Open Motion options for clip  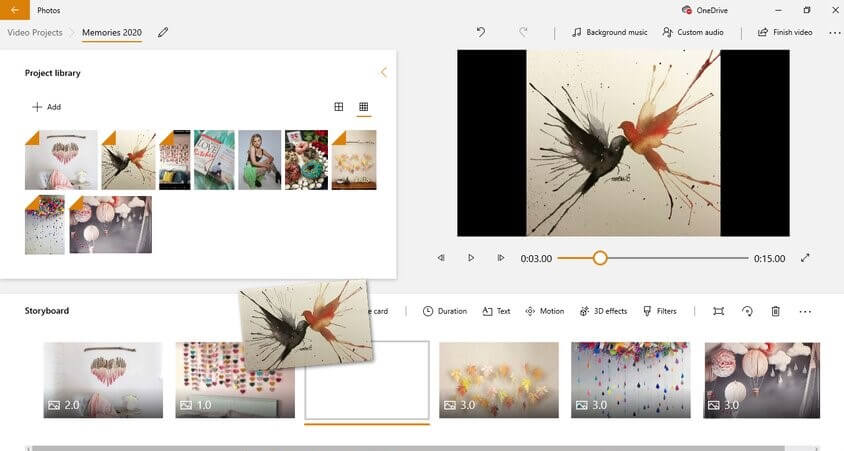tap(544, 311)
